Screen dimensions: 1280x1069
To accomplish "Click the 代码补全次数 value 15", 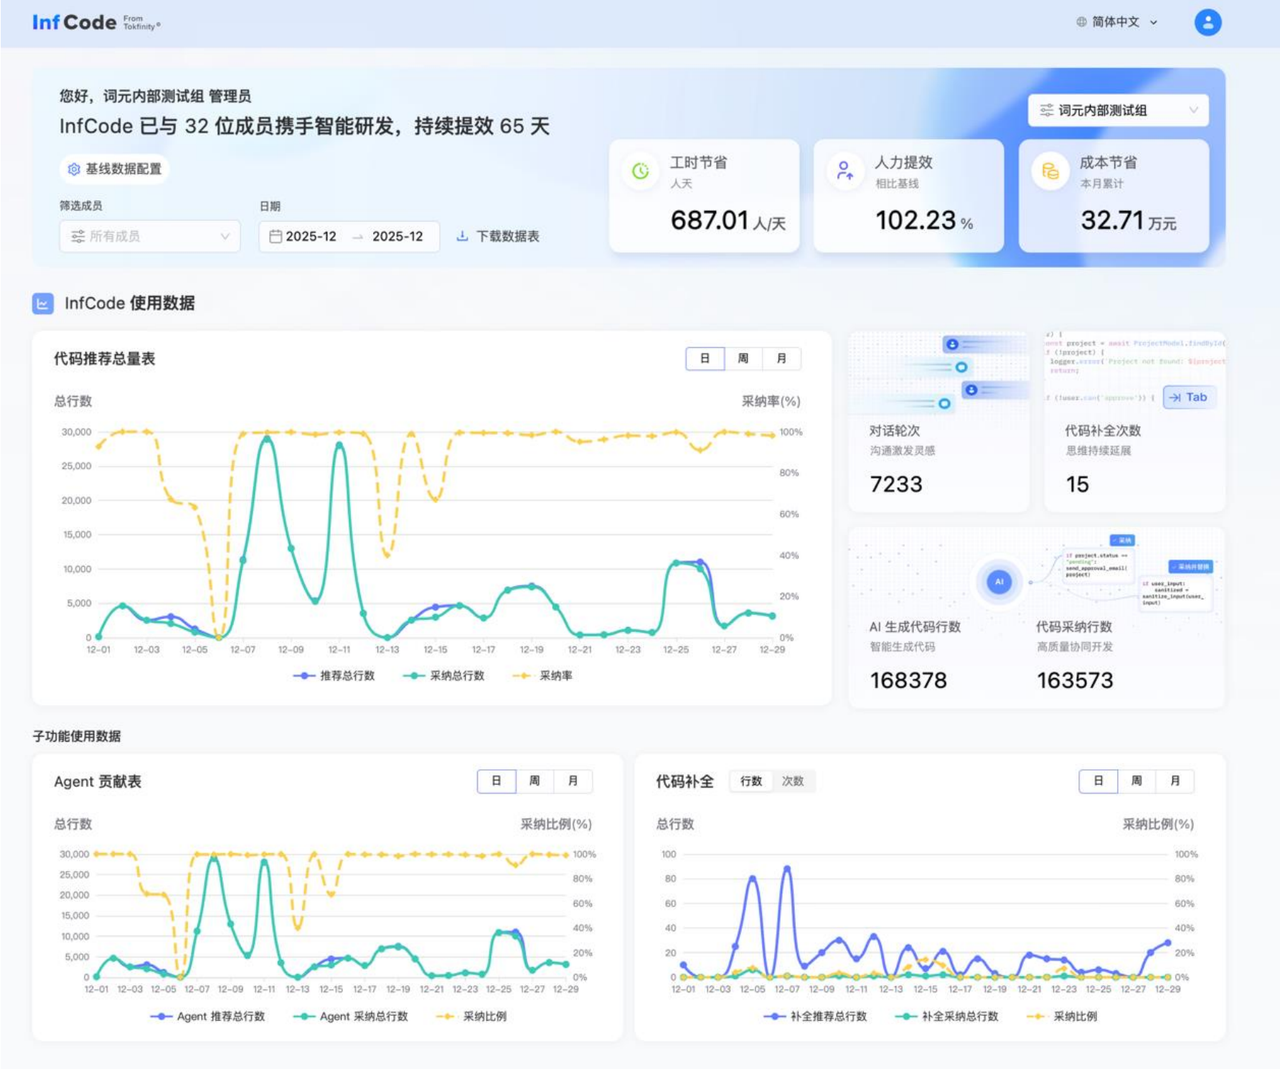I will [1077, 484].
